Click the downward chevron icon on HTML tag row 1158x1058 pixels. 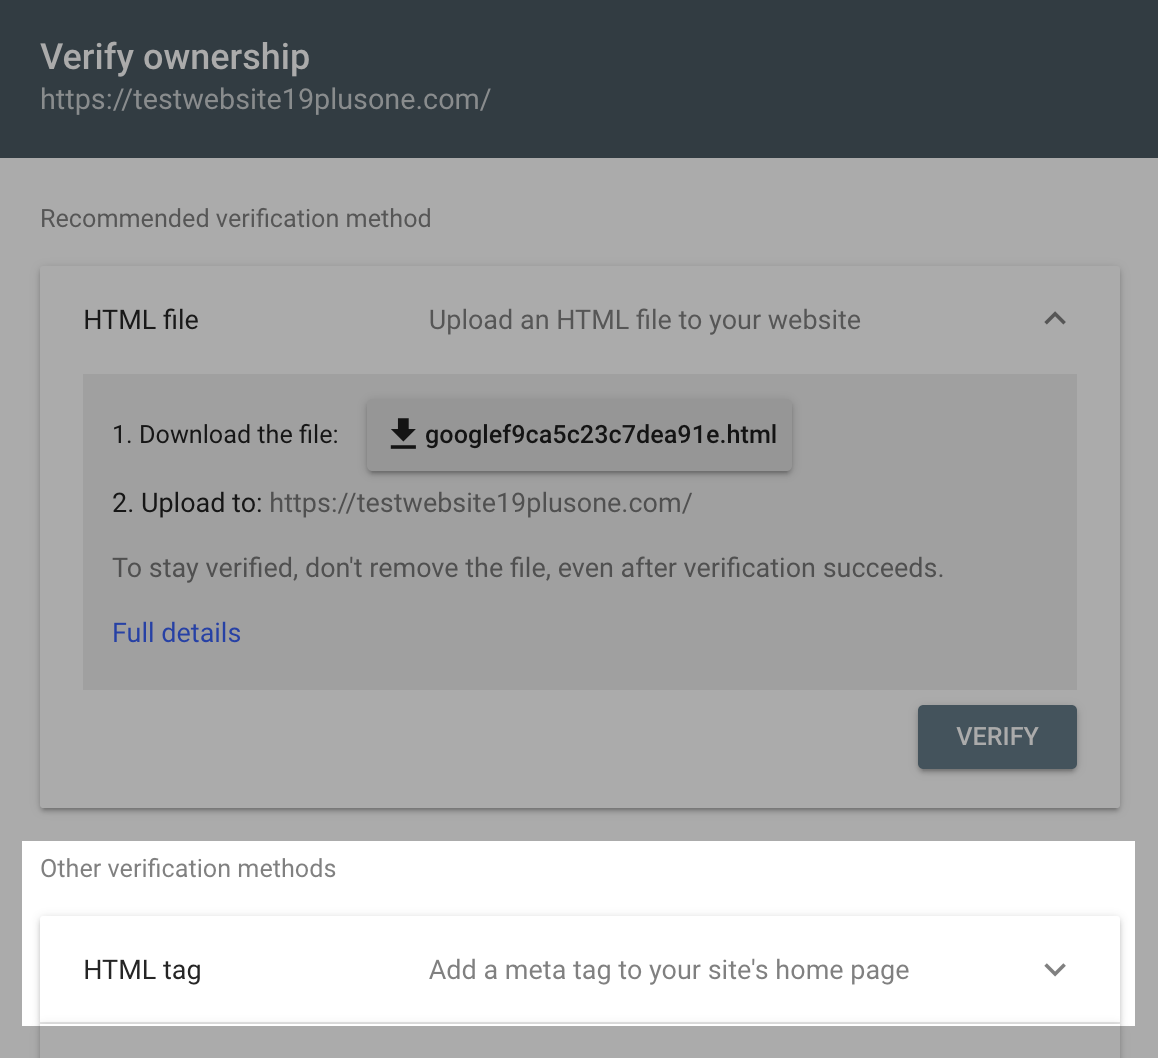coord(1054,969)
